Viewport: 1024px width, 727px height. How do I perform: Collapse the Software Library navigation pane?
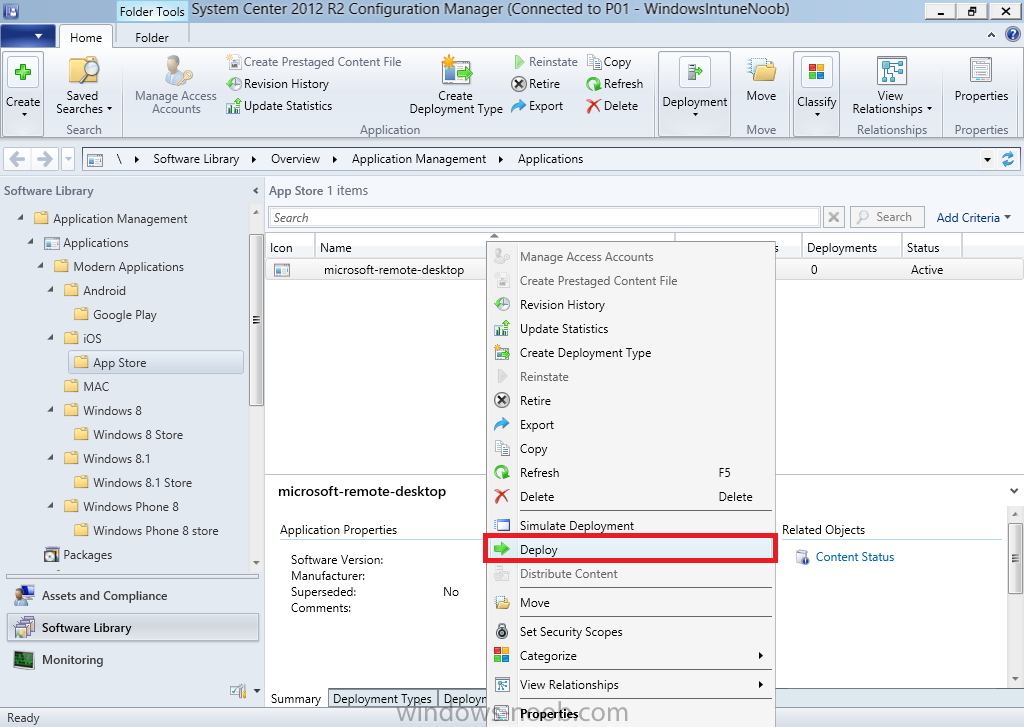tap(255, 191)
